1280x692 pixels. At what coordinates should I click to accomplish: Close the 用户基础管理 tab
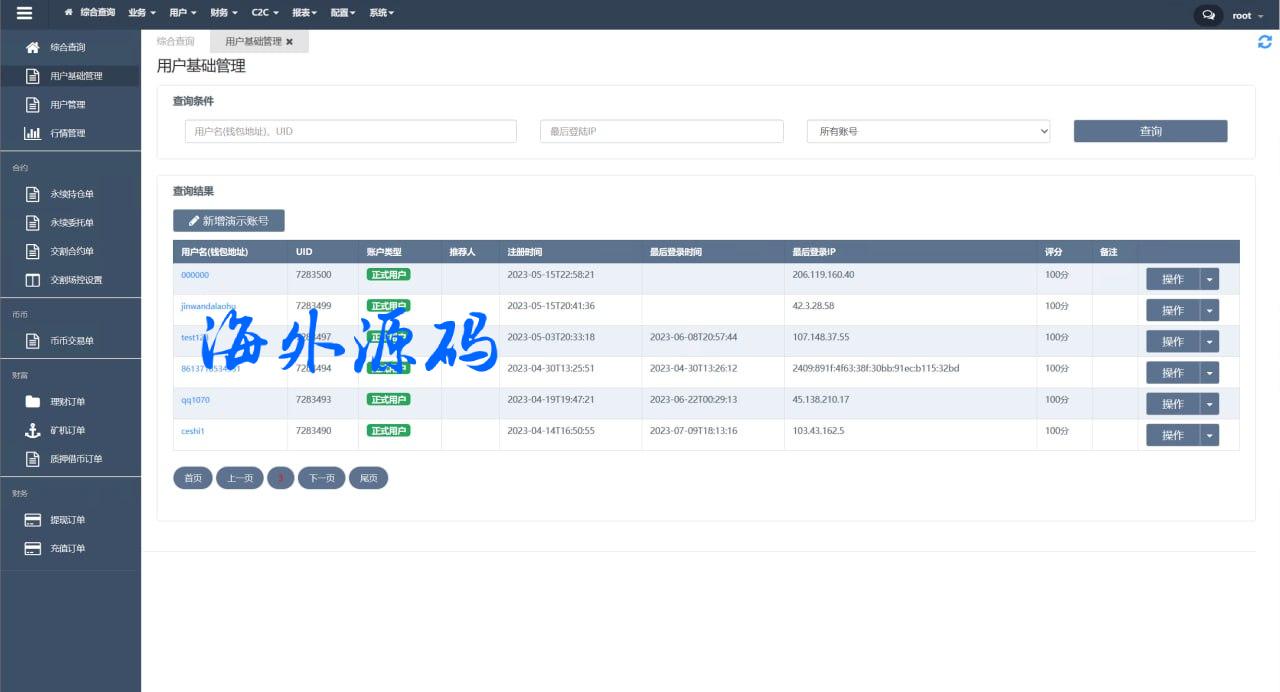click(290, 42)
